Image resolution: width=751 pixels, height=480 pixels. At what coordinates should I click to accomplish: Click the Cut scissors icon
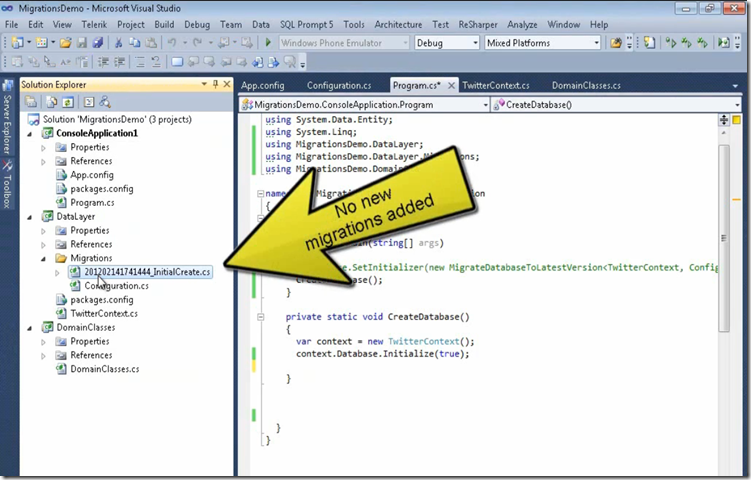(118, 43)
